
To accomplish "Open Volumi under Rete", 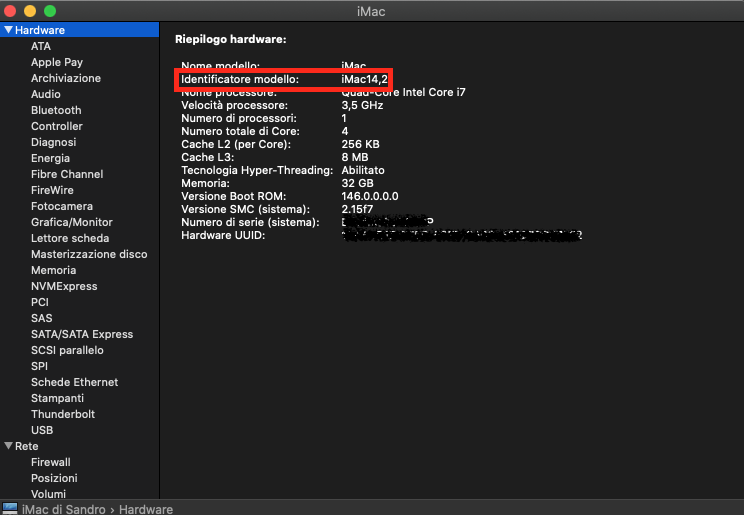I will pos(48,494).
